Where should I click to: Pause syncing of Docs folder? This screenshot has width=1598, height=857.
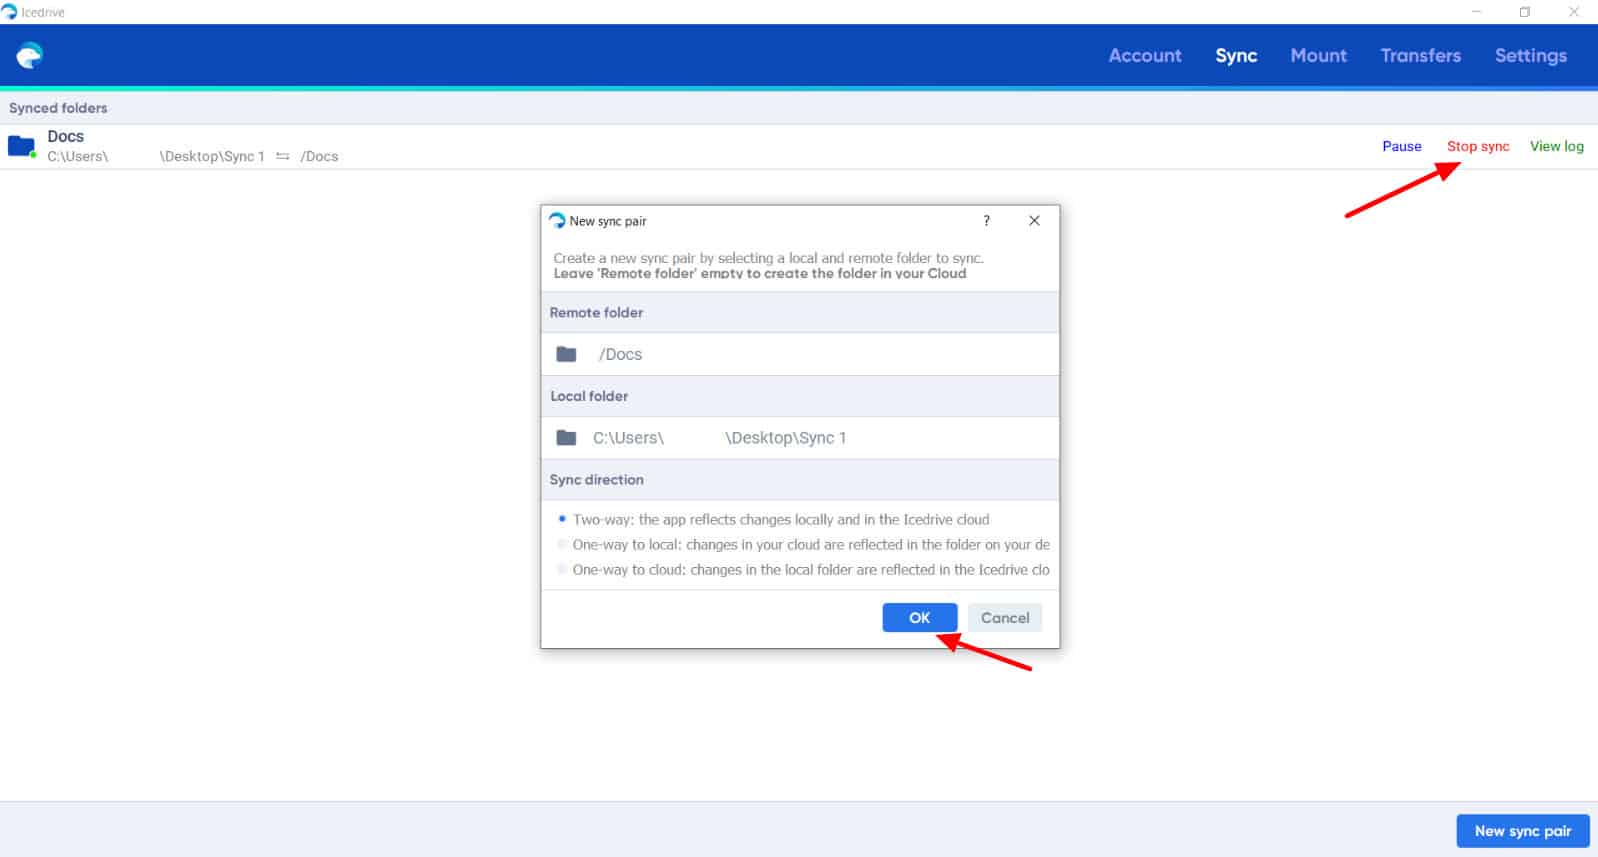(x=1401, y=146)
